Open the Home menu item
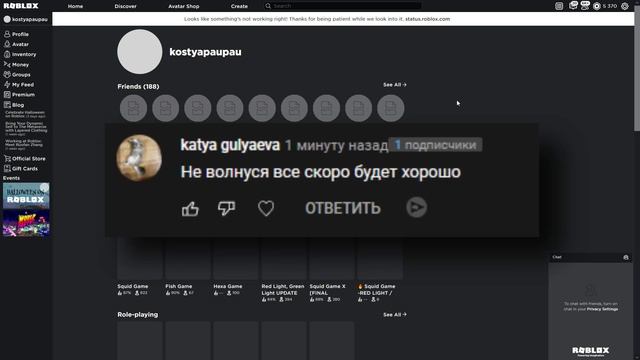Screen dimensions: 640x360 point(75,6)
